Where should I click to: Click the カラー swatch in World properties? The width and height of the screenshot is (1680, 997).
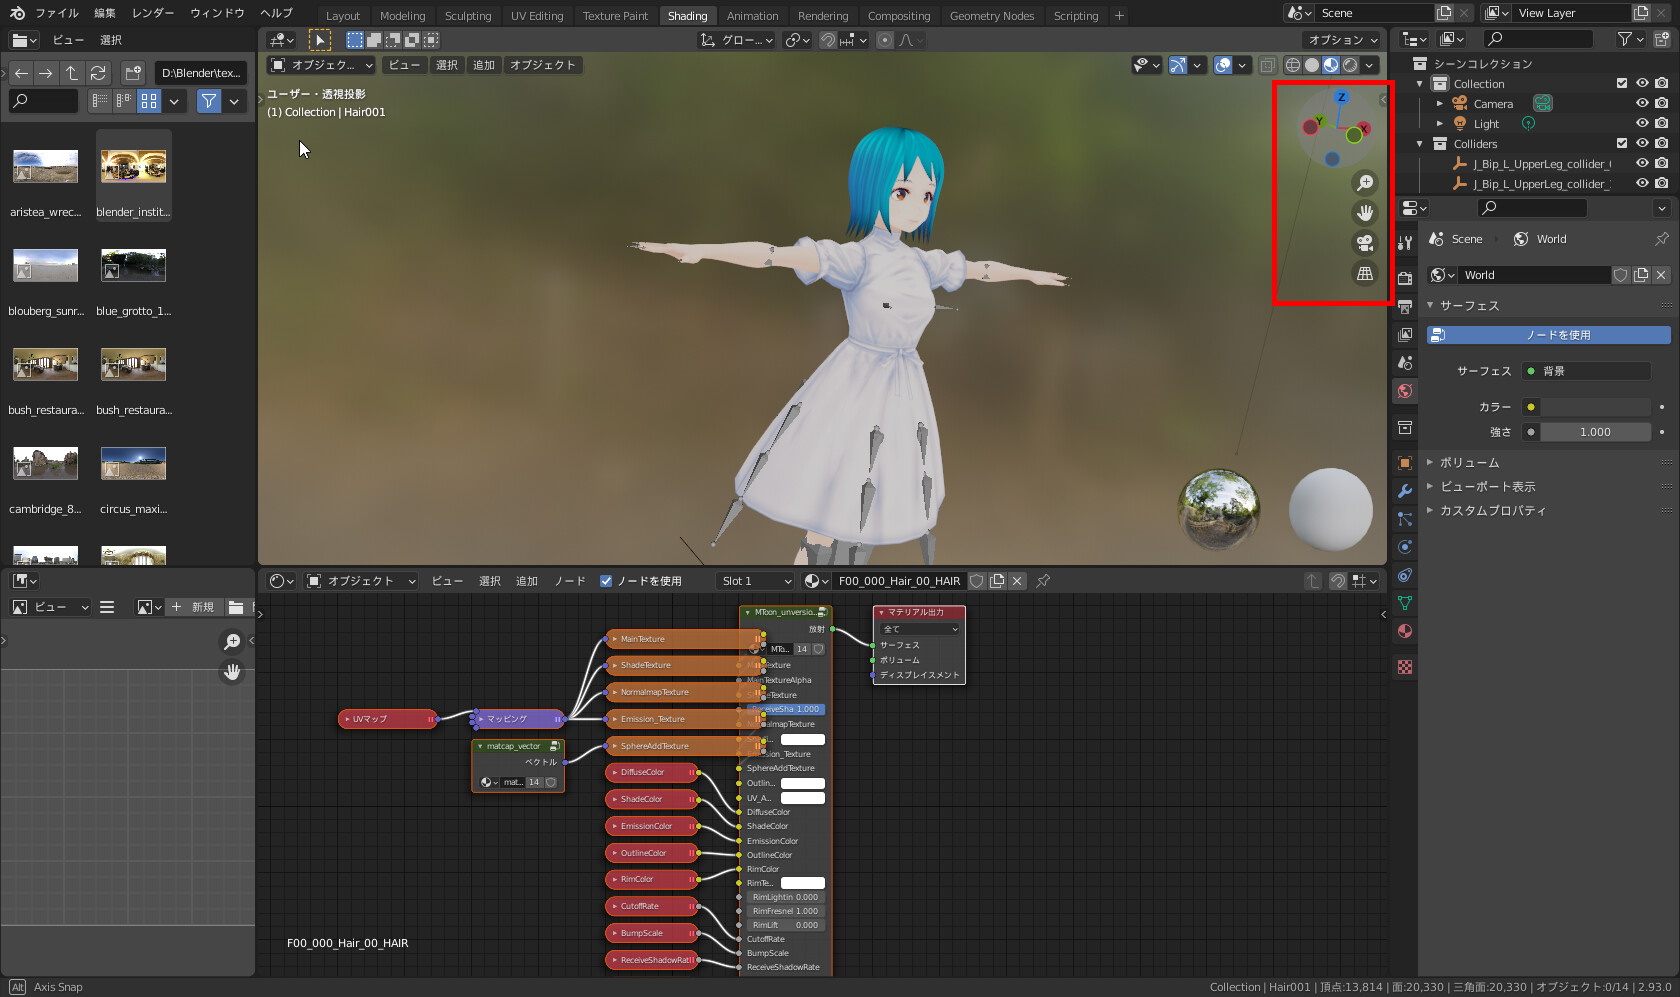(x=1587, y=407)
